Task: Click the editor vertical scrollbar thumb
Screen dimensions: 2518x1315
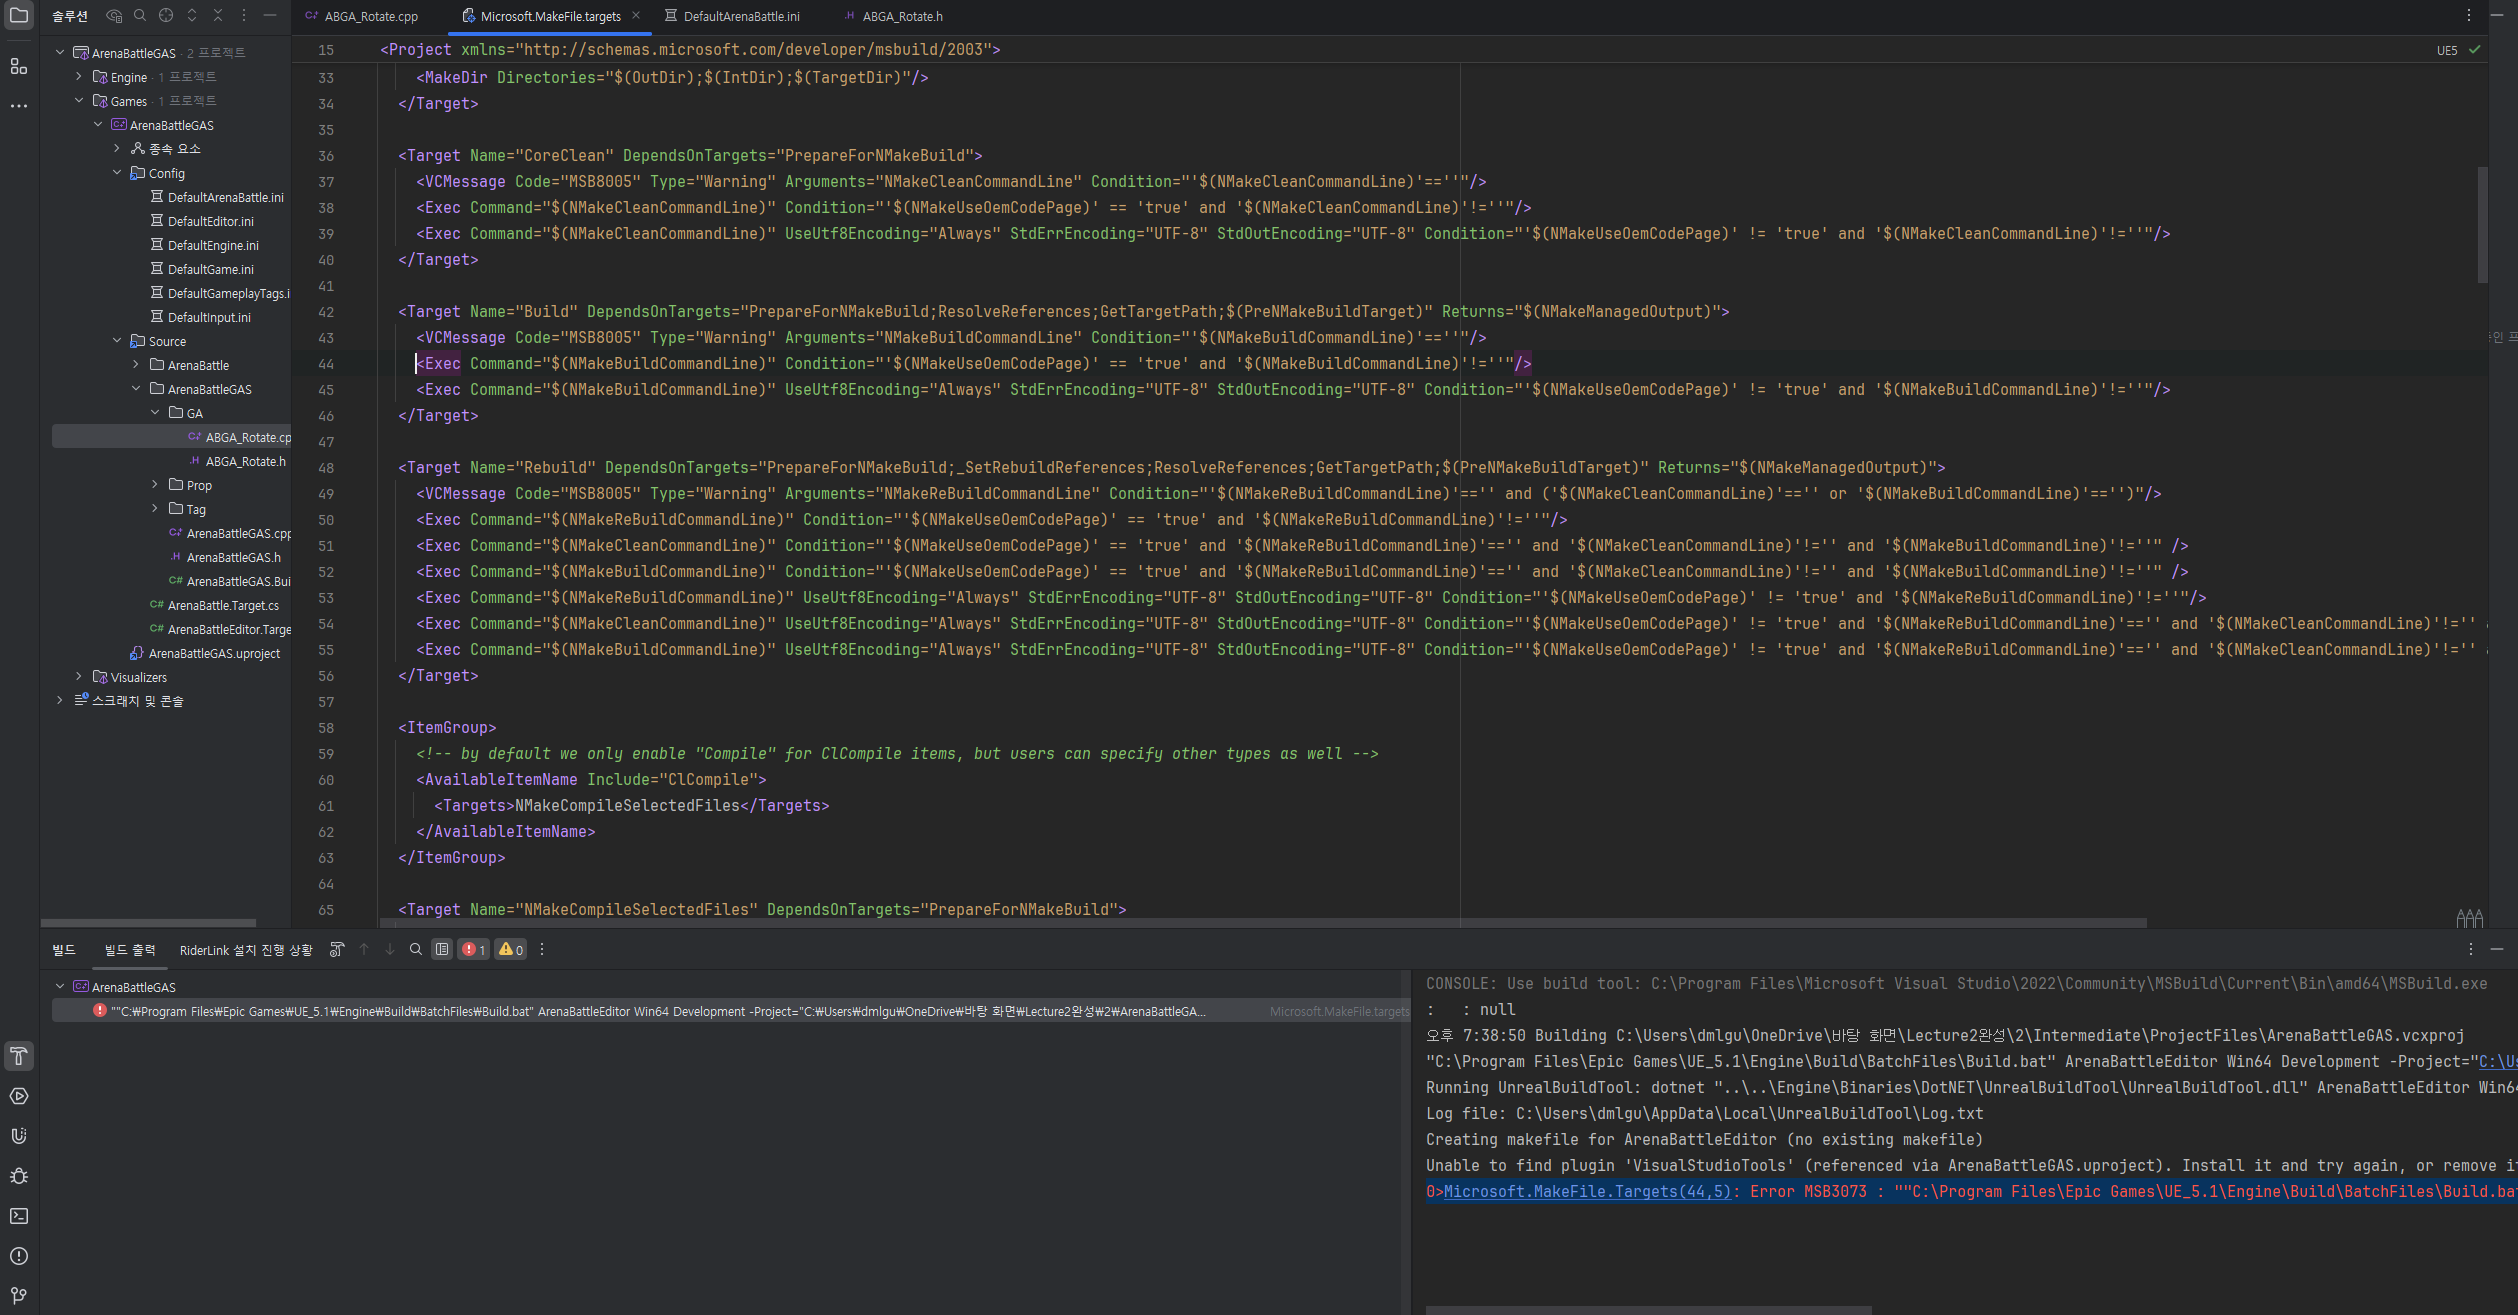Action: tap(2483, 225)
